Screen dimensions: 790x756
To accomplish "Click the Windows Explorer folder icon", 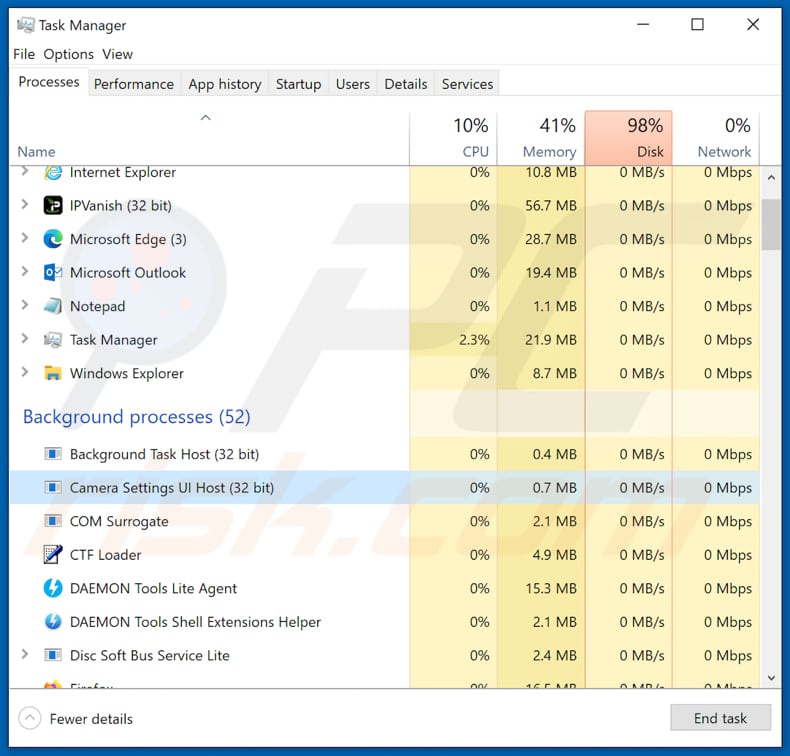I will pos(53,373).
